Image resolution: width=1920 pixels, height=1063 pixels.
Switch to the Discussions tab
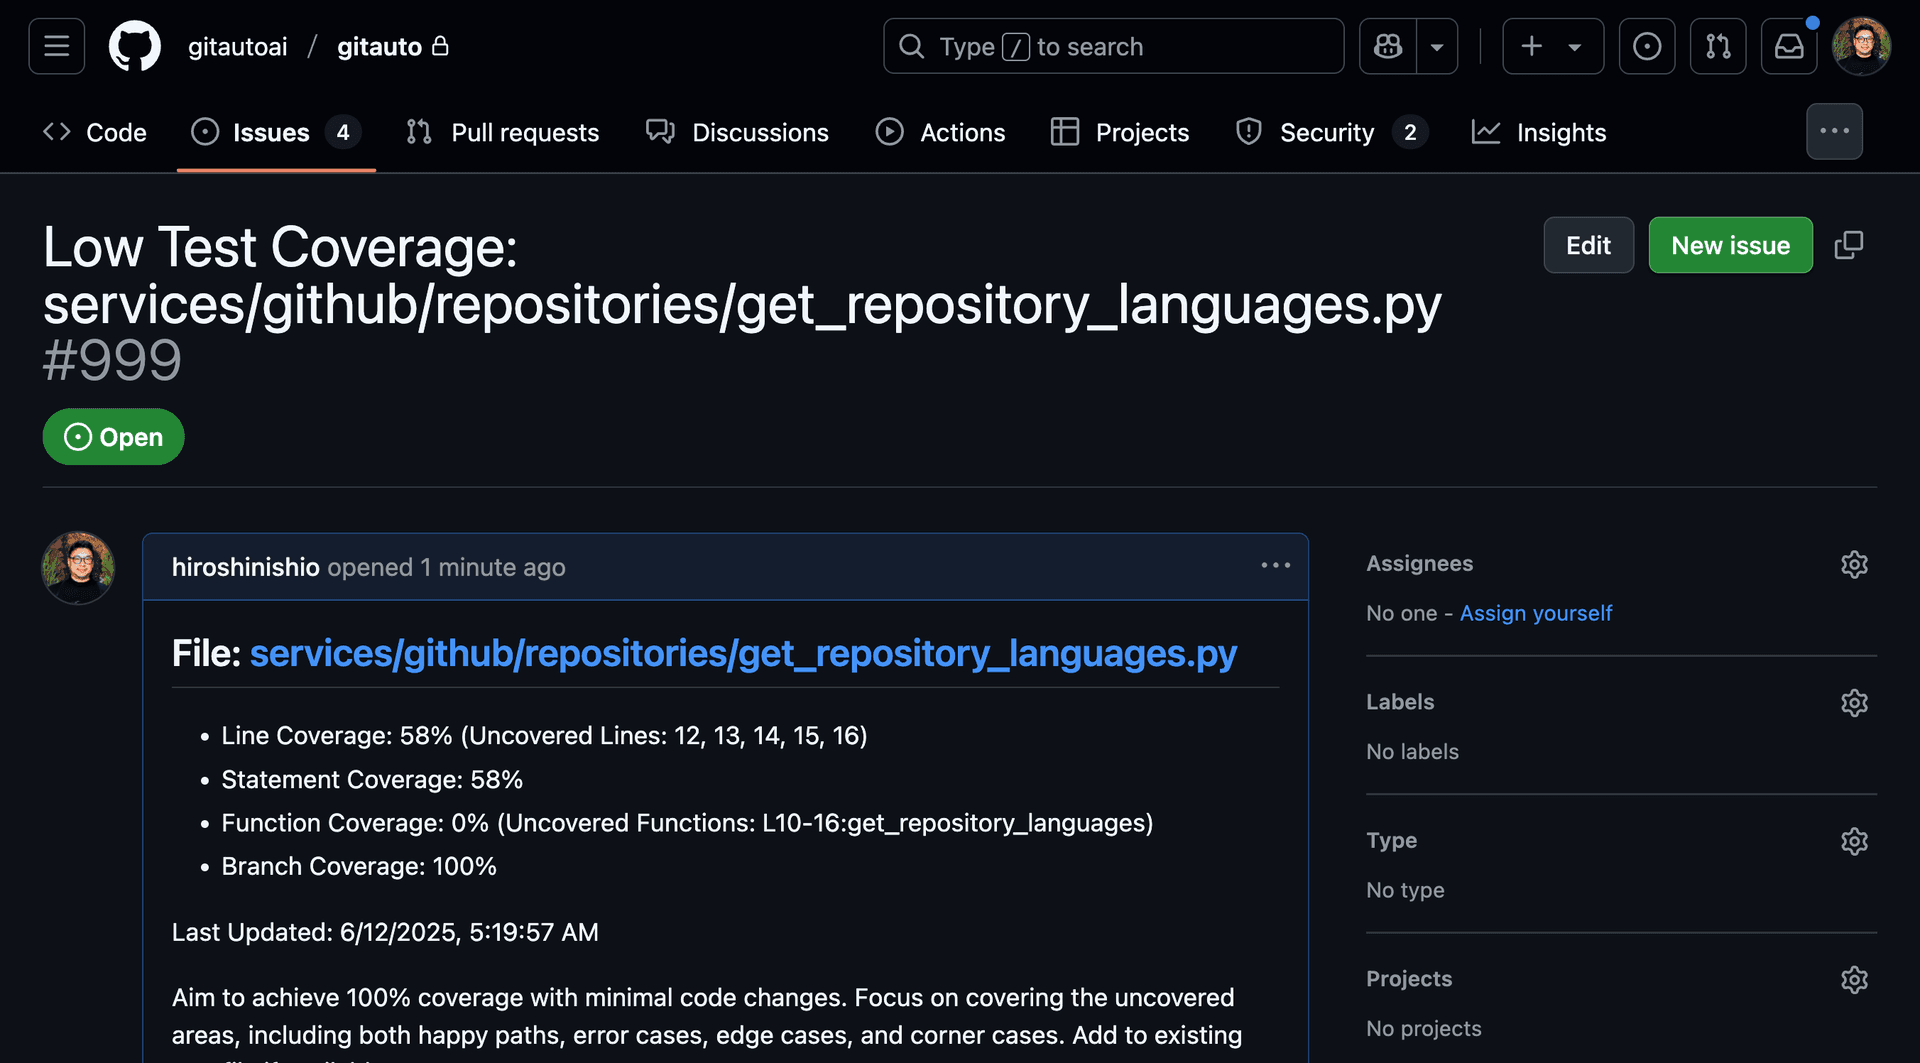pos(737,132)
